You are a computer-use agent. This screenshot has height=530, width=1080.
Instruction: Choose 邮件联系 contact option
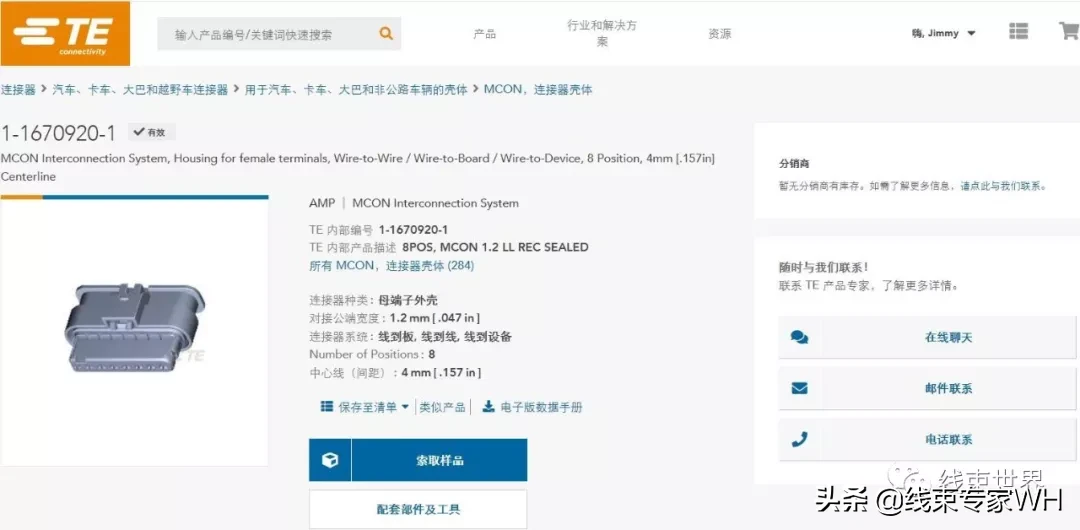[x=927, y=389]
